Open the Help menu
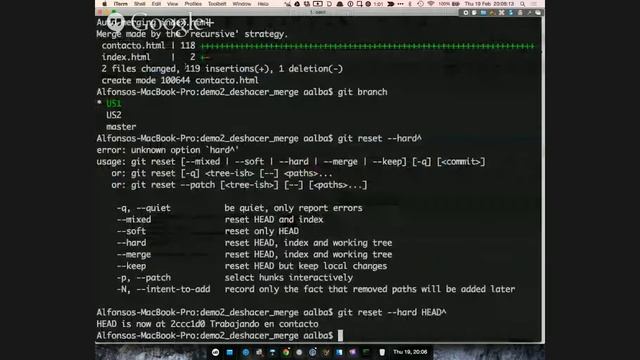This screenshot has width=640, height=360. [x=263, y=4]
